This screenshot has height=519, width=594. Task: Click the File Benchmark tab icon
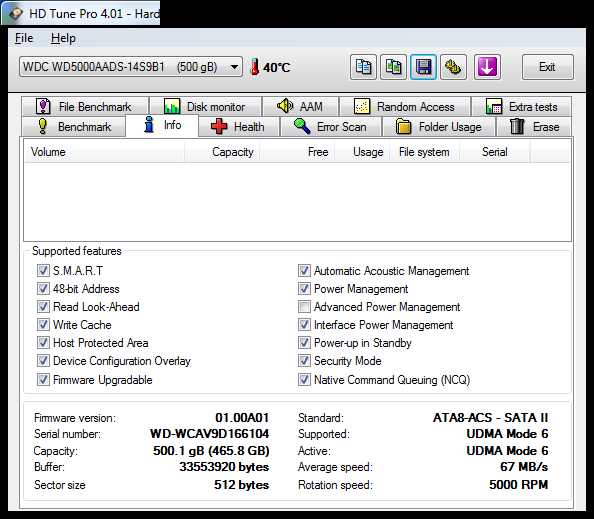click(43, 106)
